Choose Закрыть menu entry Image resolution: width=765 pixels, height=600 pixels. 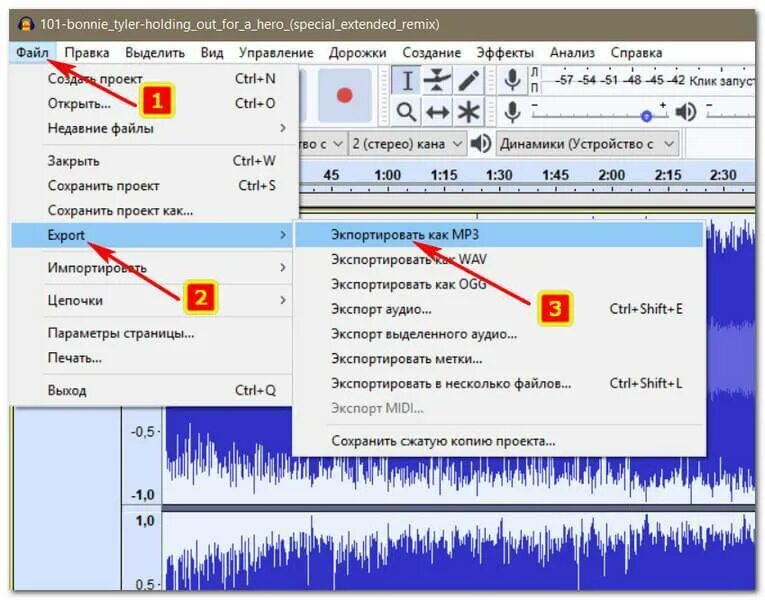[155, 160]
